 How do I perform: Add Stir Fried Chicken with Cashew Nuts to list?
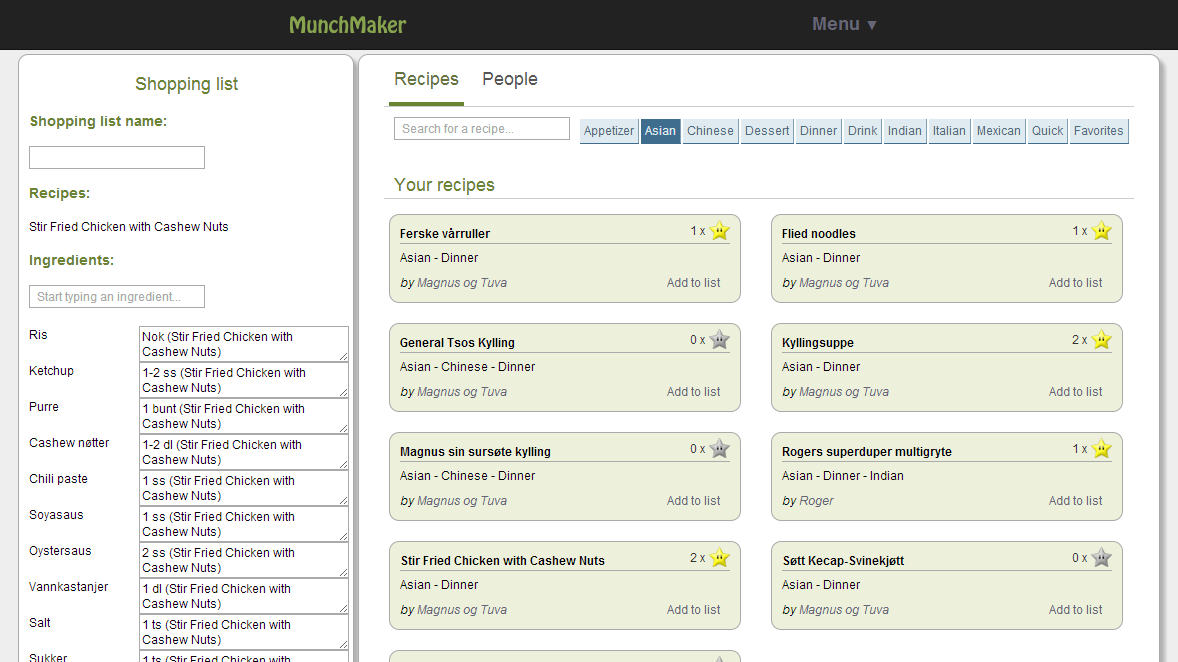coord(693,609)
